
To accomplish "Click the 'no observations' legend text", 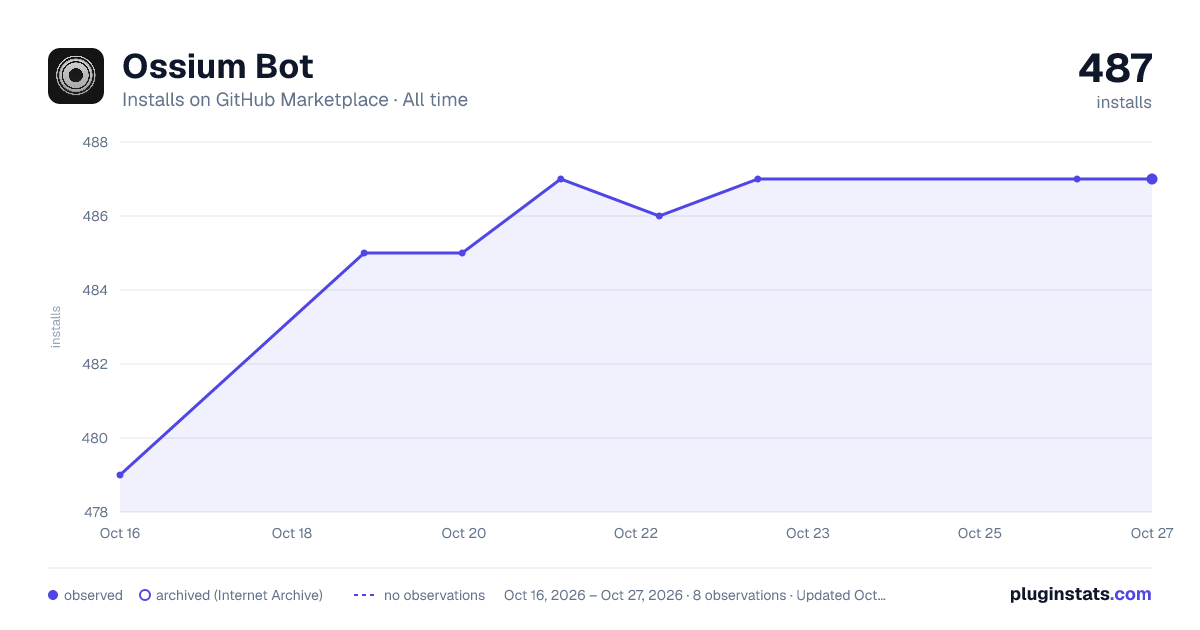I will (434, 595).
